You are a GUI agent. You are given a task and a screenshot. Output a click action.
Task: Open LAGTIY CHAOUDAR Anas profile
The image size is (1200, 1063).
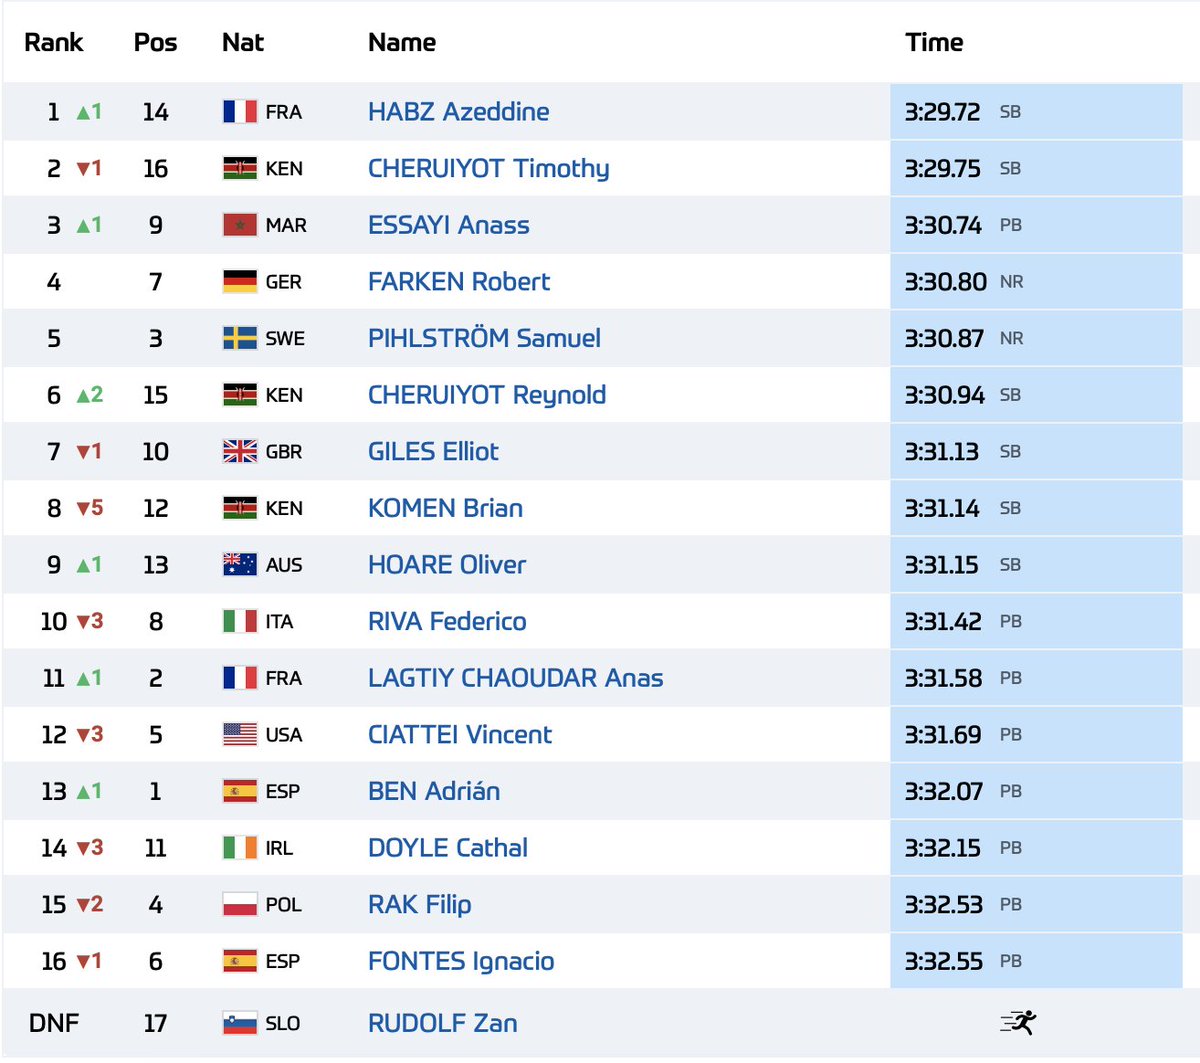[516, 678]
